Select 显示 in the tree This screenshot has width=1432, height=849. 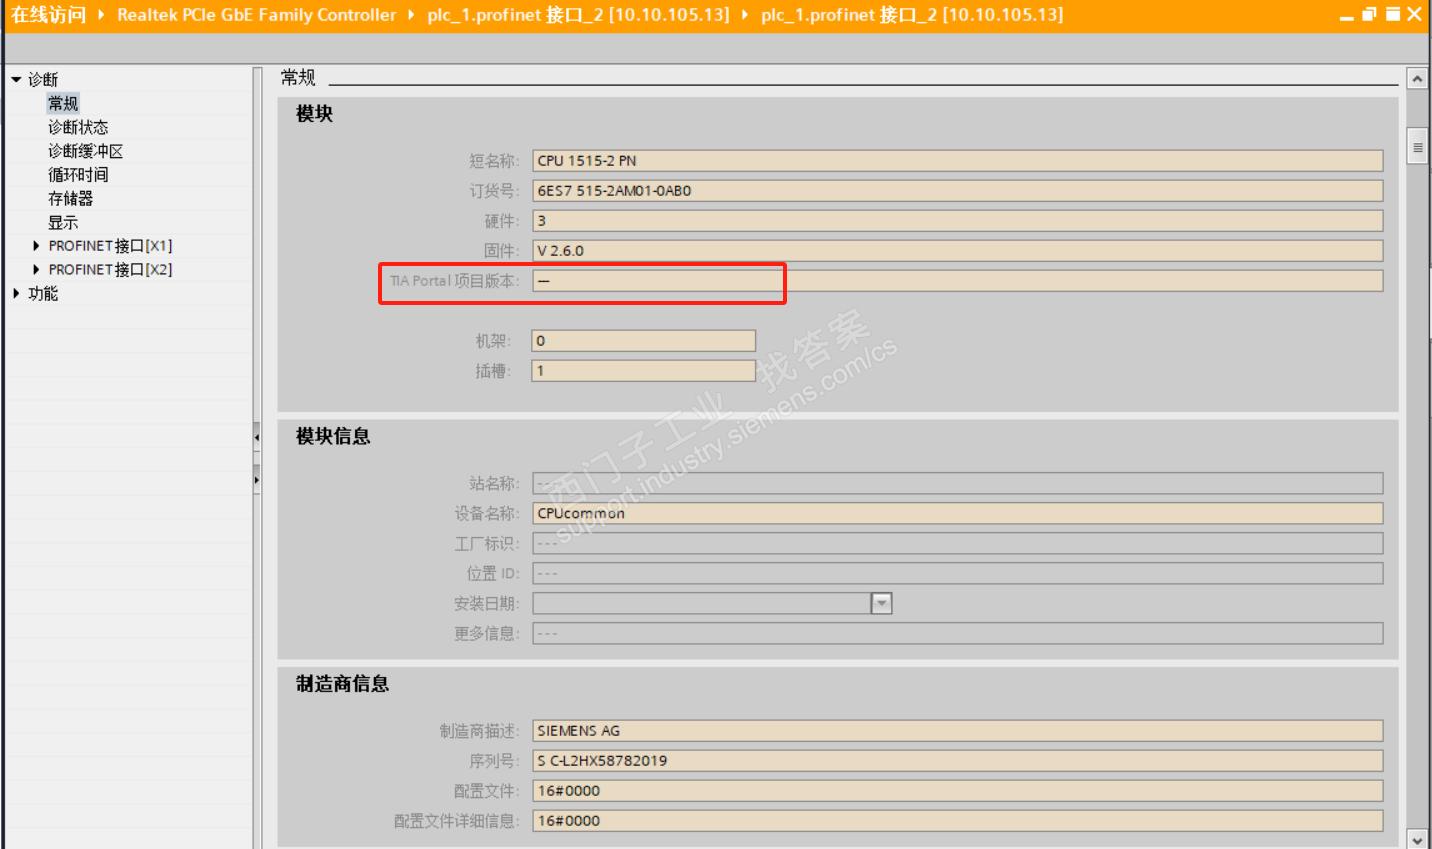click(x=63, y=223)
